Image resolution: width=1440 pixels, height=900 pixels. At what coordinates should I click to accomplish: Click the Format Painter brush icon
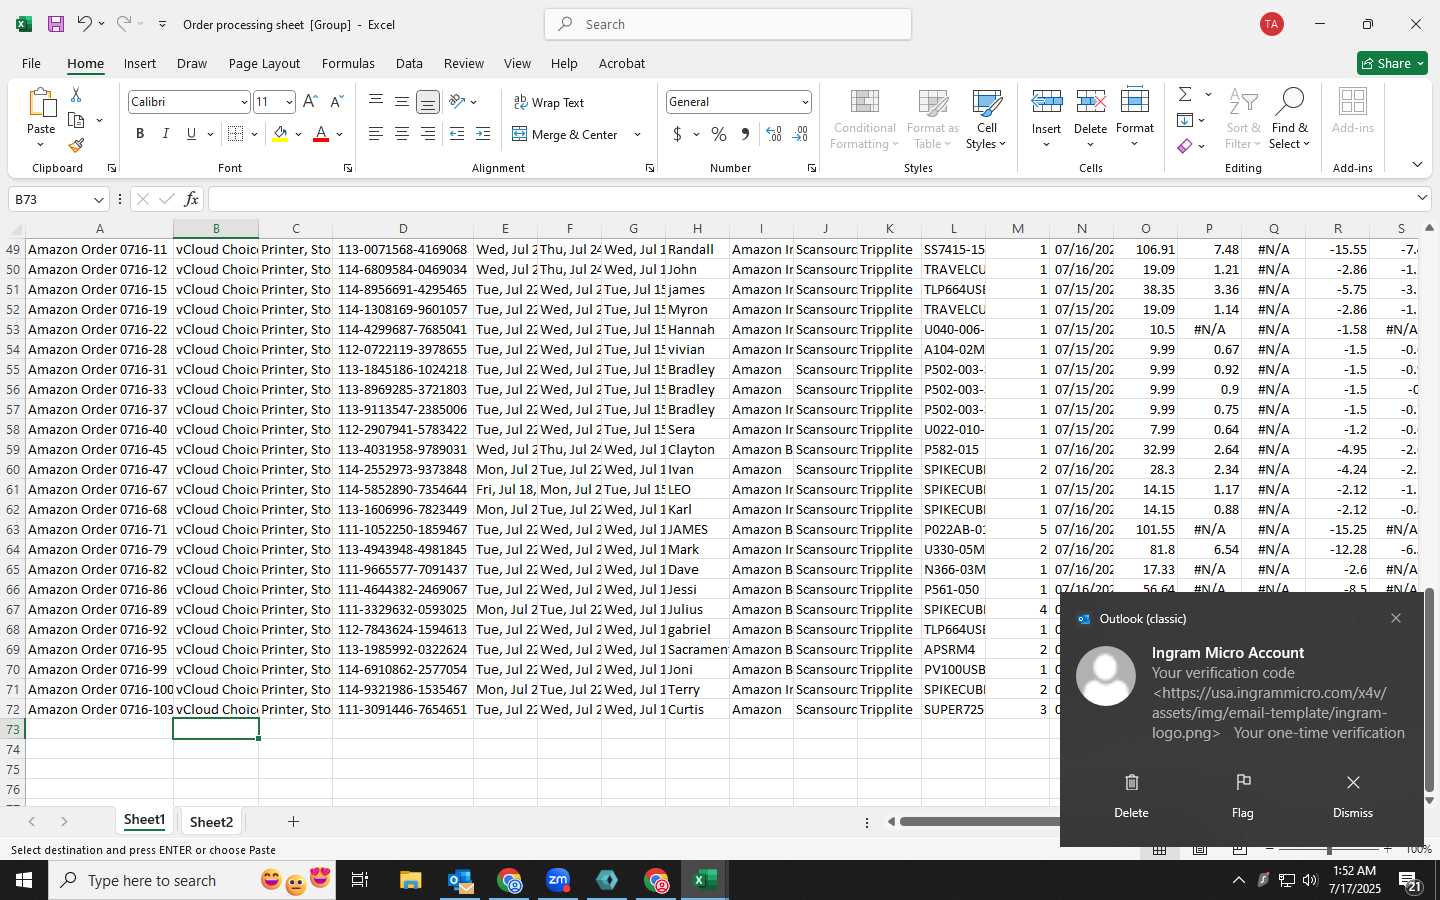(76, 145)
